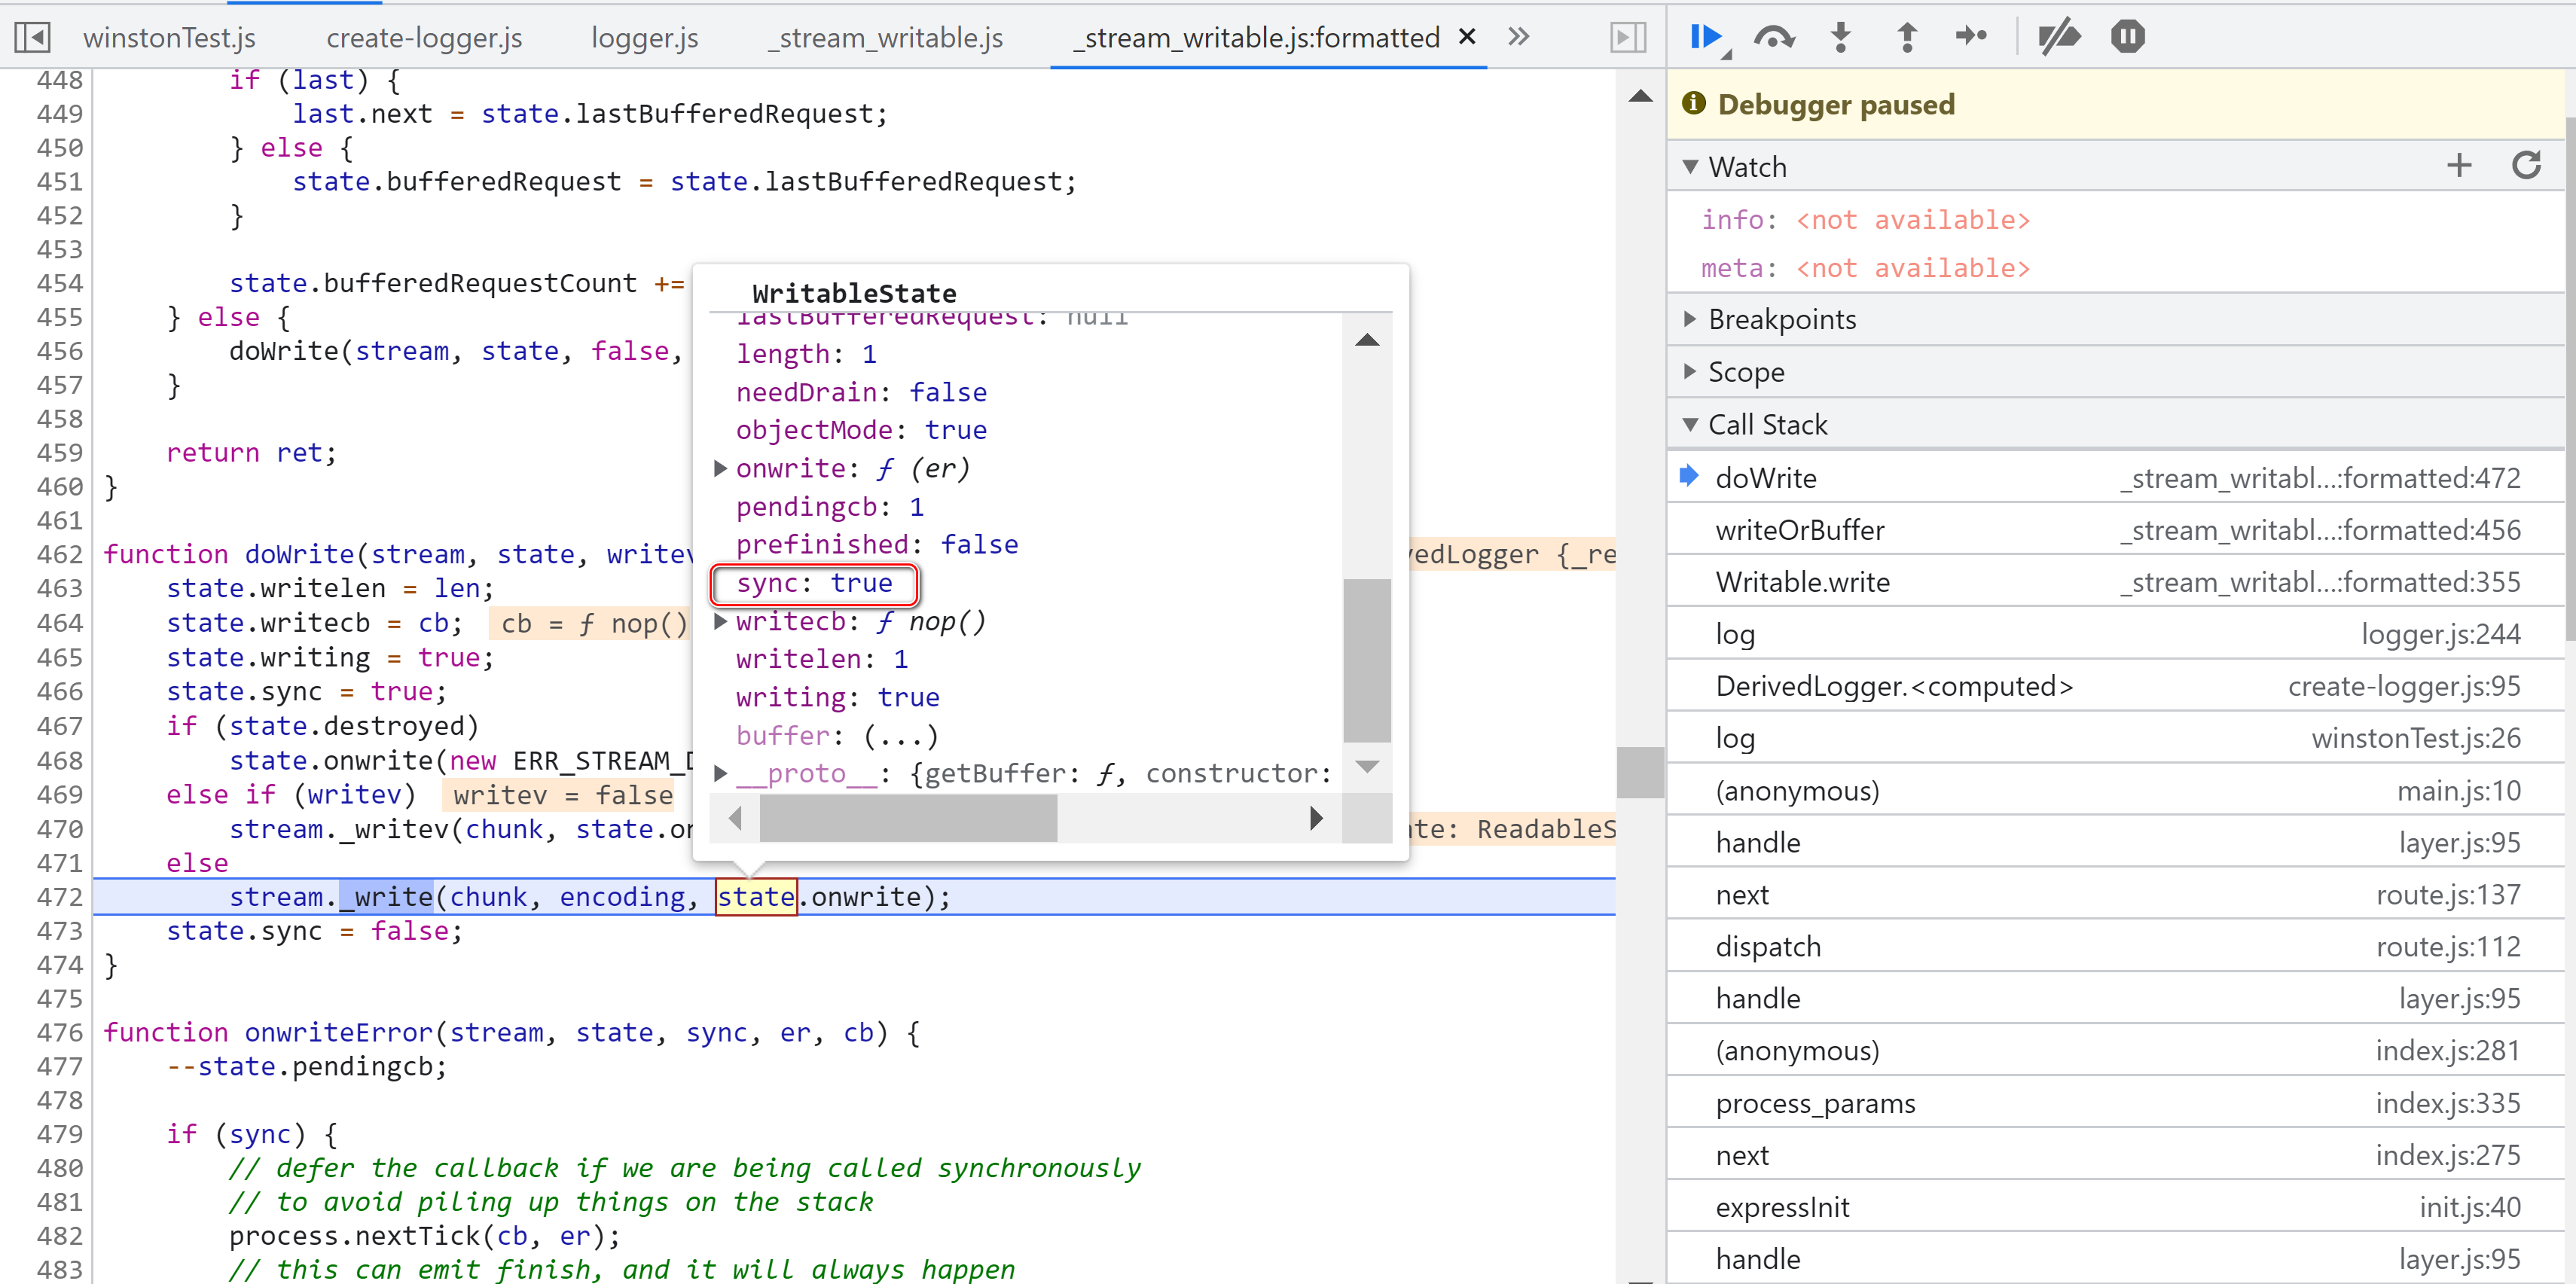The height and width of the screenshot is (1284, 2576).
Task: Click the Step button
Action: (x=1971, y=37)
